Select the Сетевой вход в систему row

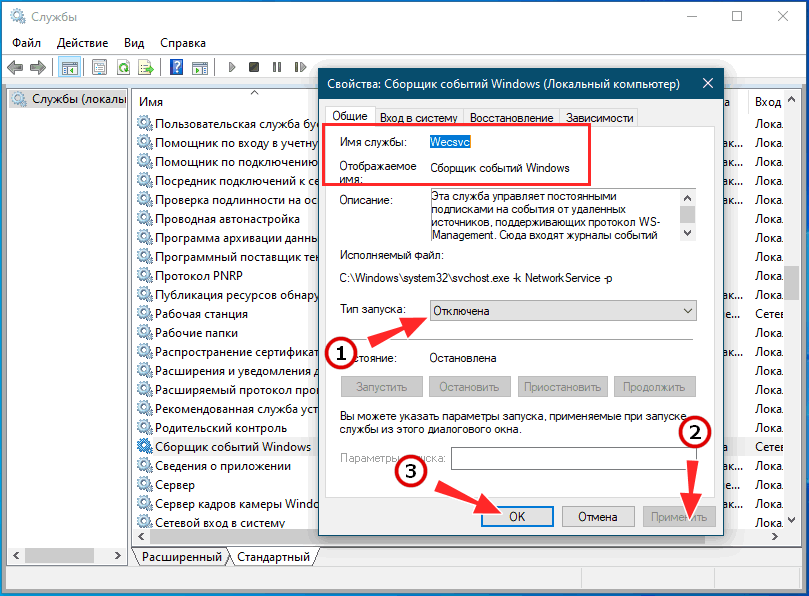tap(225, 522)
